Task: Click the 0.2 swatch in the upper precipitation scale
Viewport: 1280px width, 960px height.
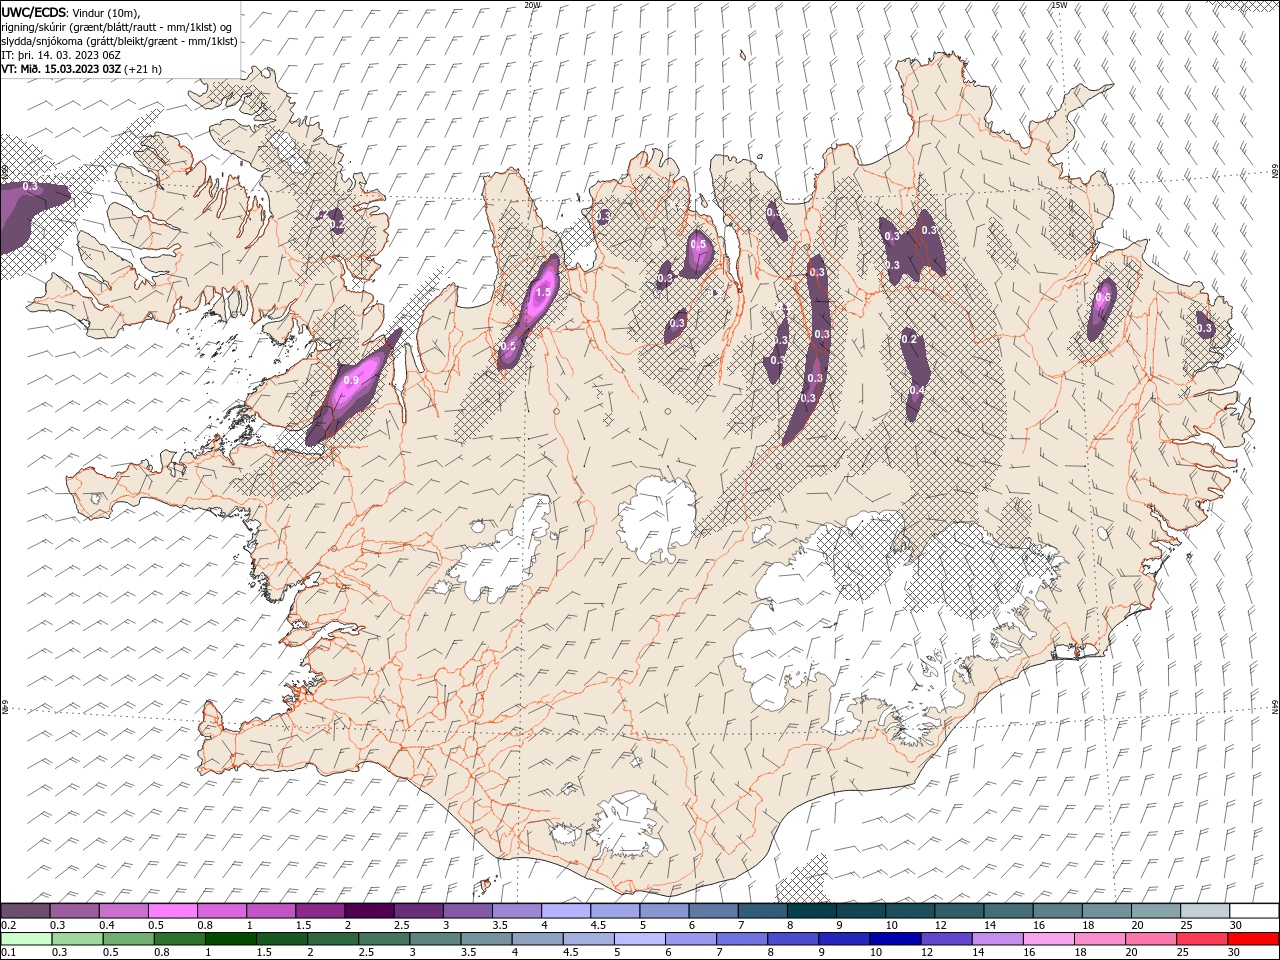Action: 25,911
